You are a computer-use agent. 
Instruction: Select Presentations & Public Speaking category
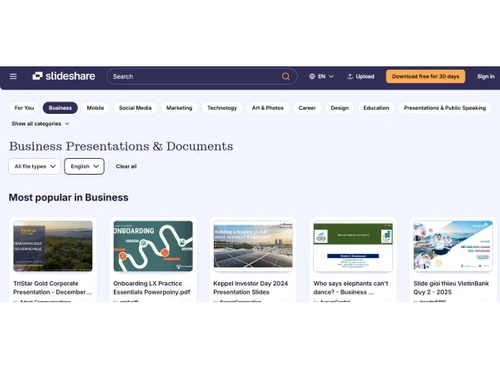tap(445, 108)
